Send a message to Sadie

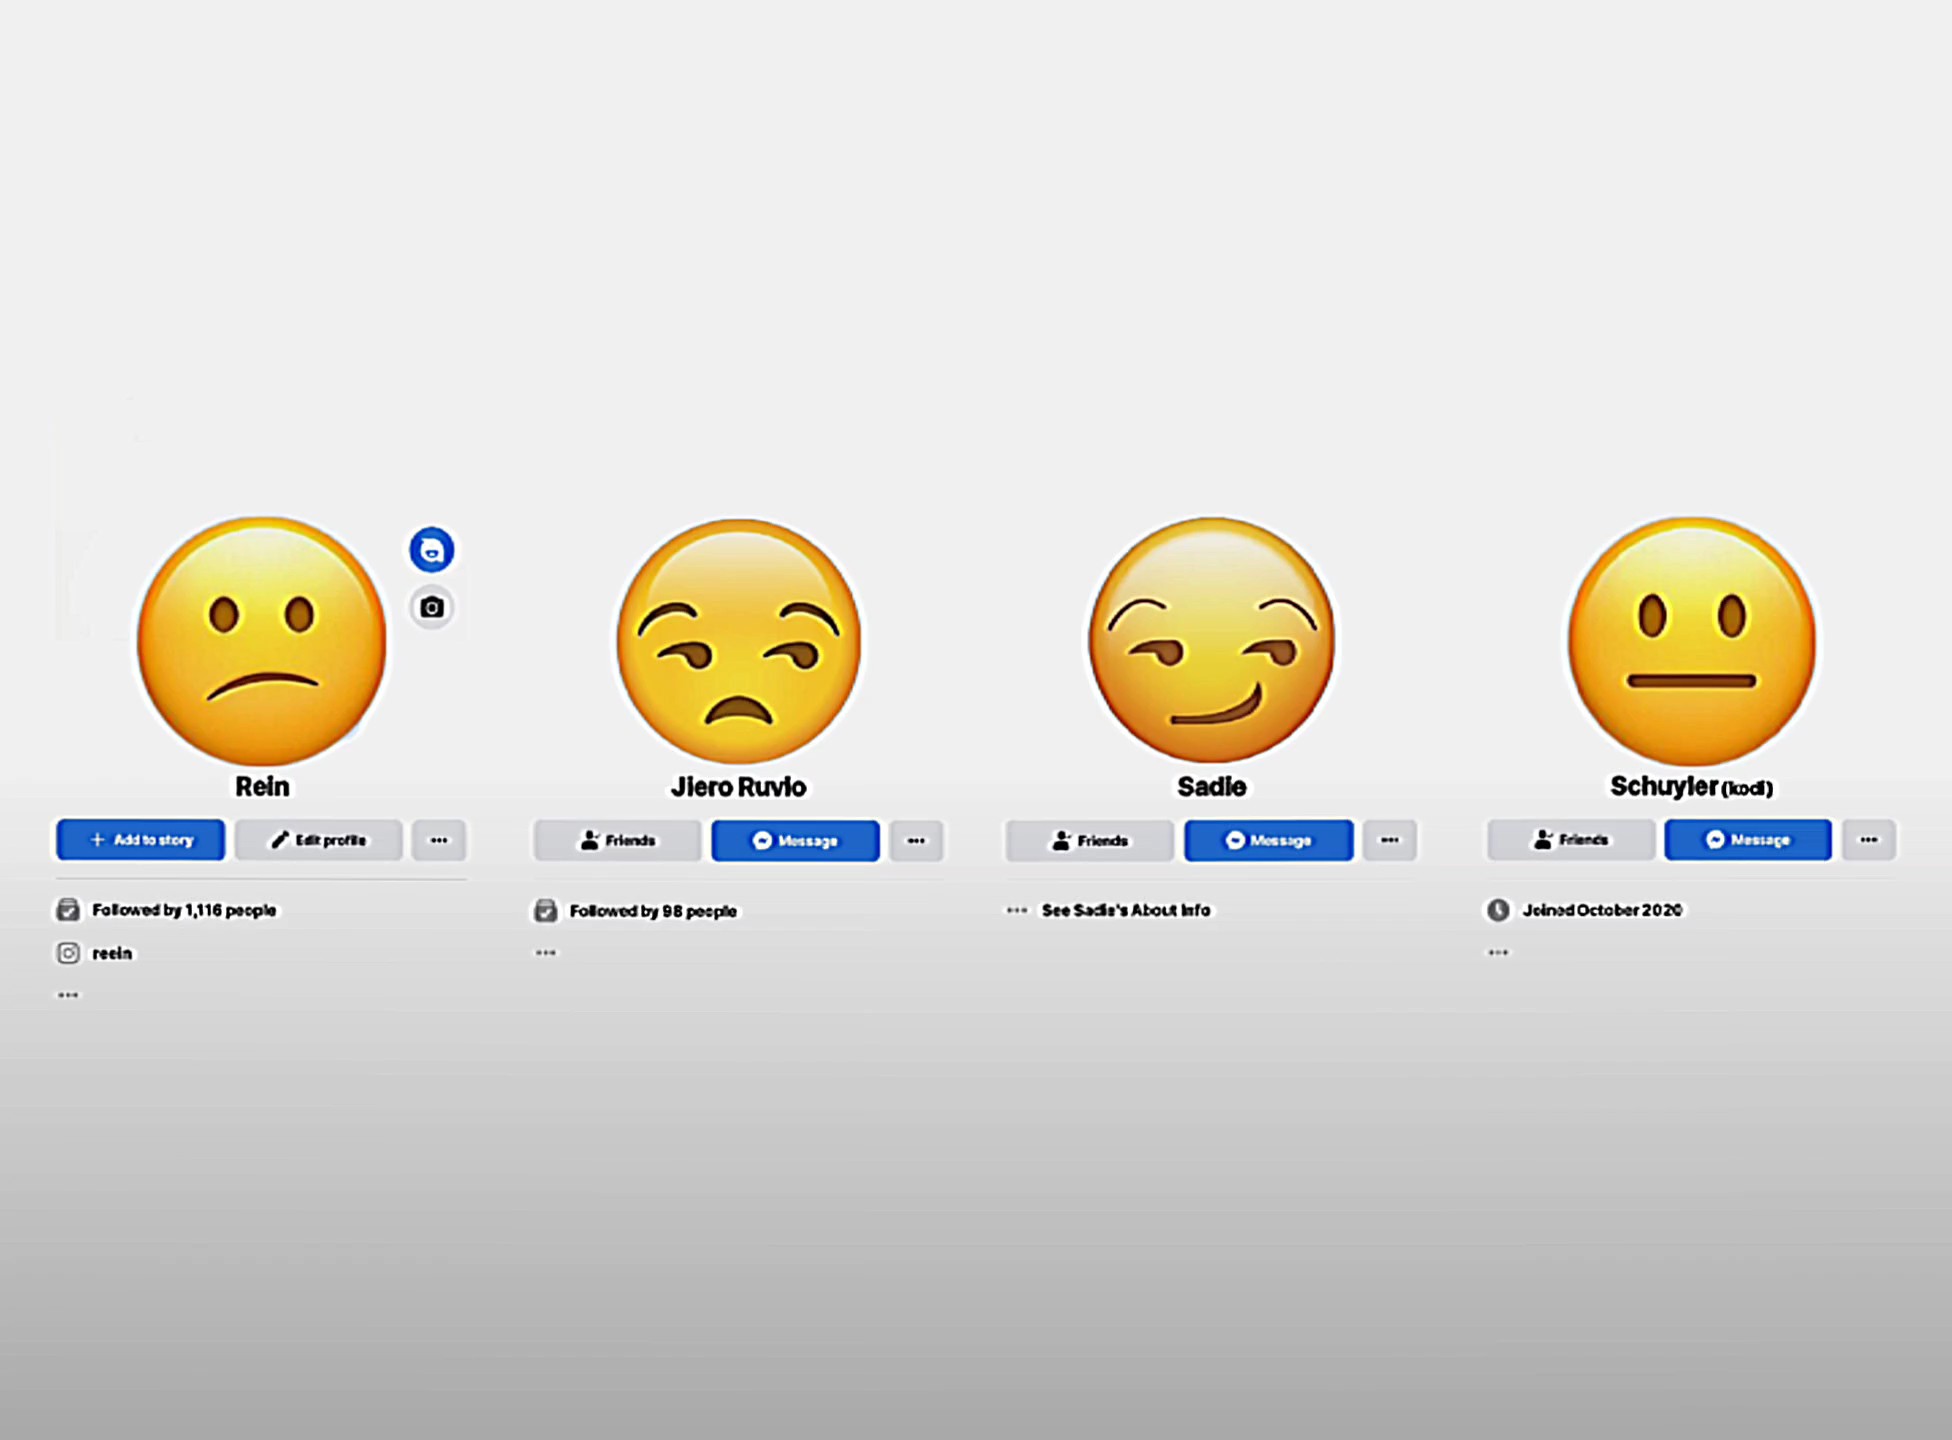click(x=1269, y=840)
